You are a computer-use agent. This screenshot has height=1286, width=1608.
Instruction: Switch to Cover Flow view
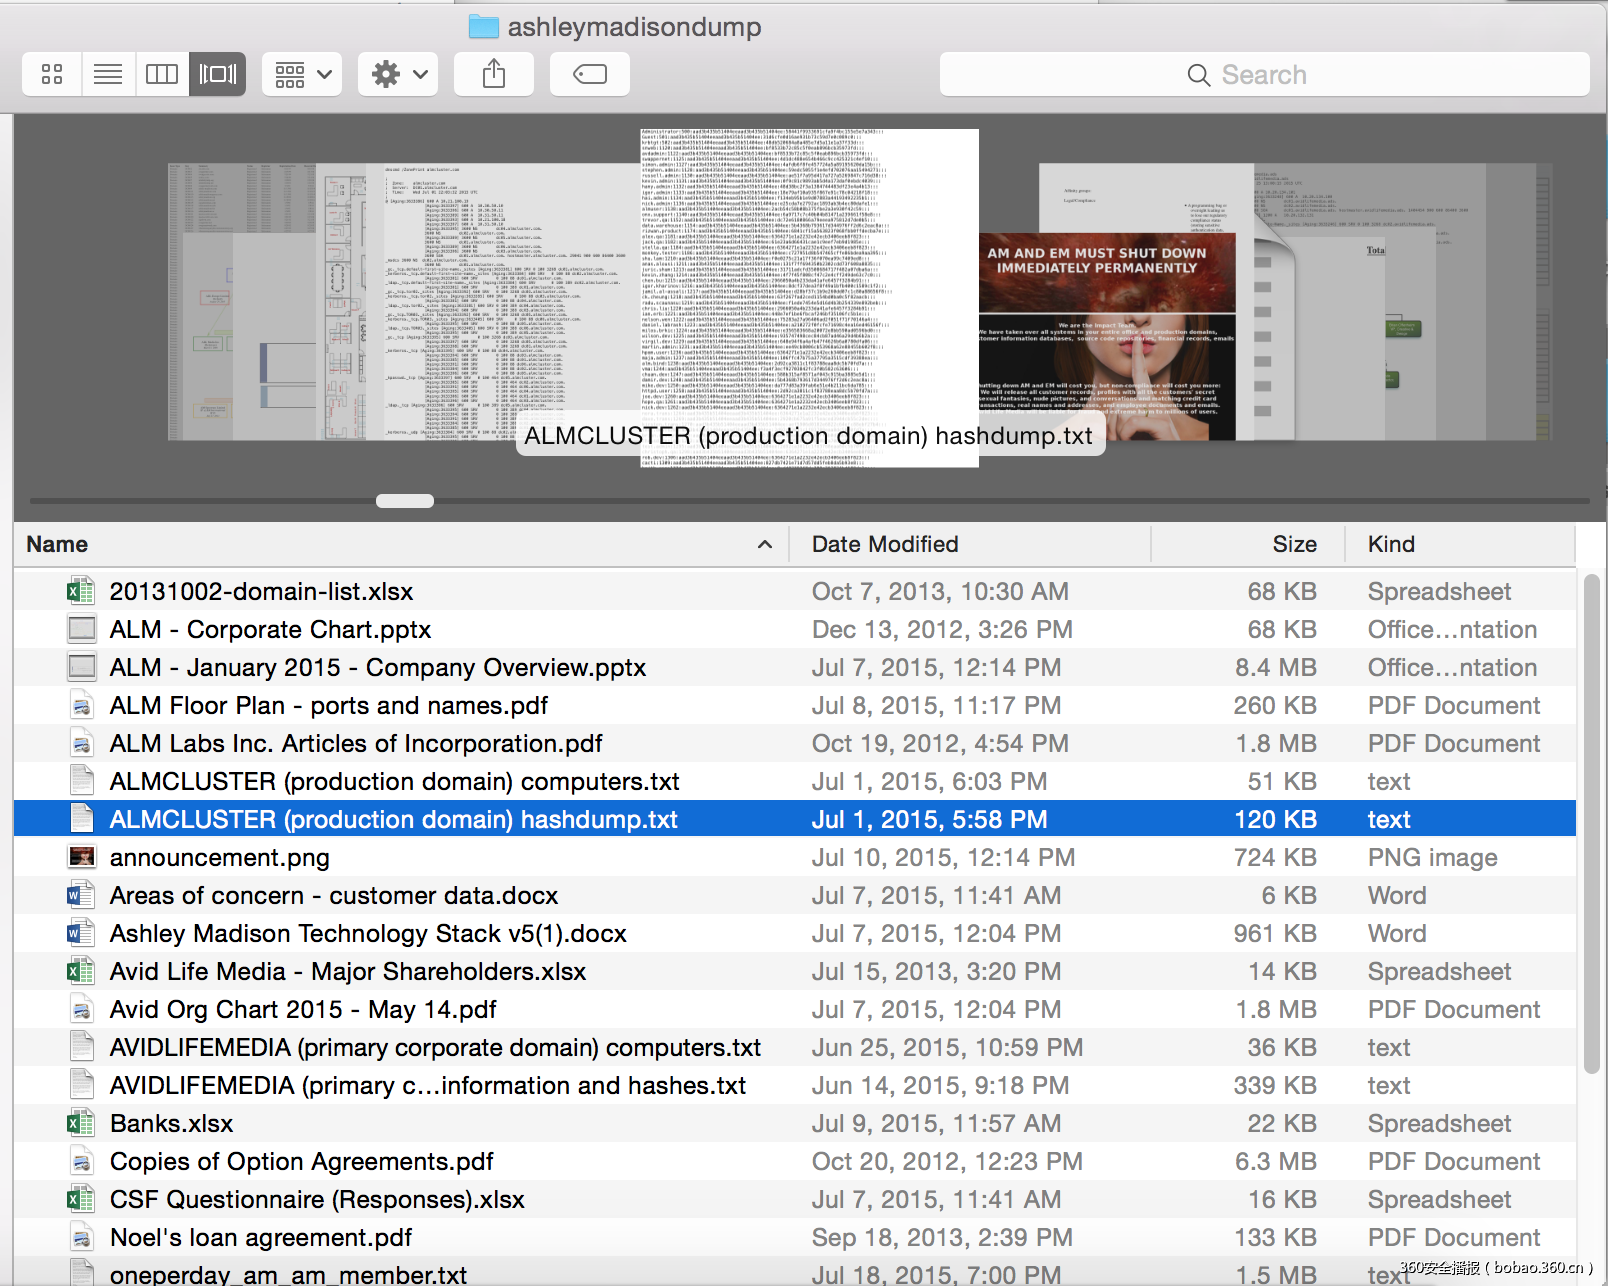pos(218,74)
